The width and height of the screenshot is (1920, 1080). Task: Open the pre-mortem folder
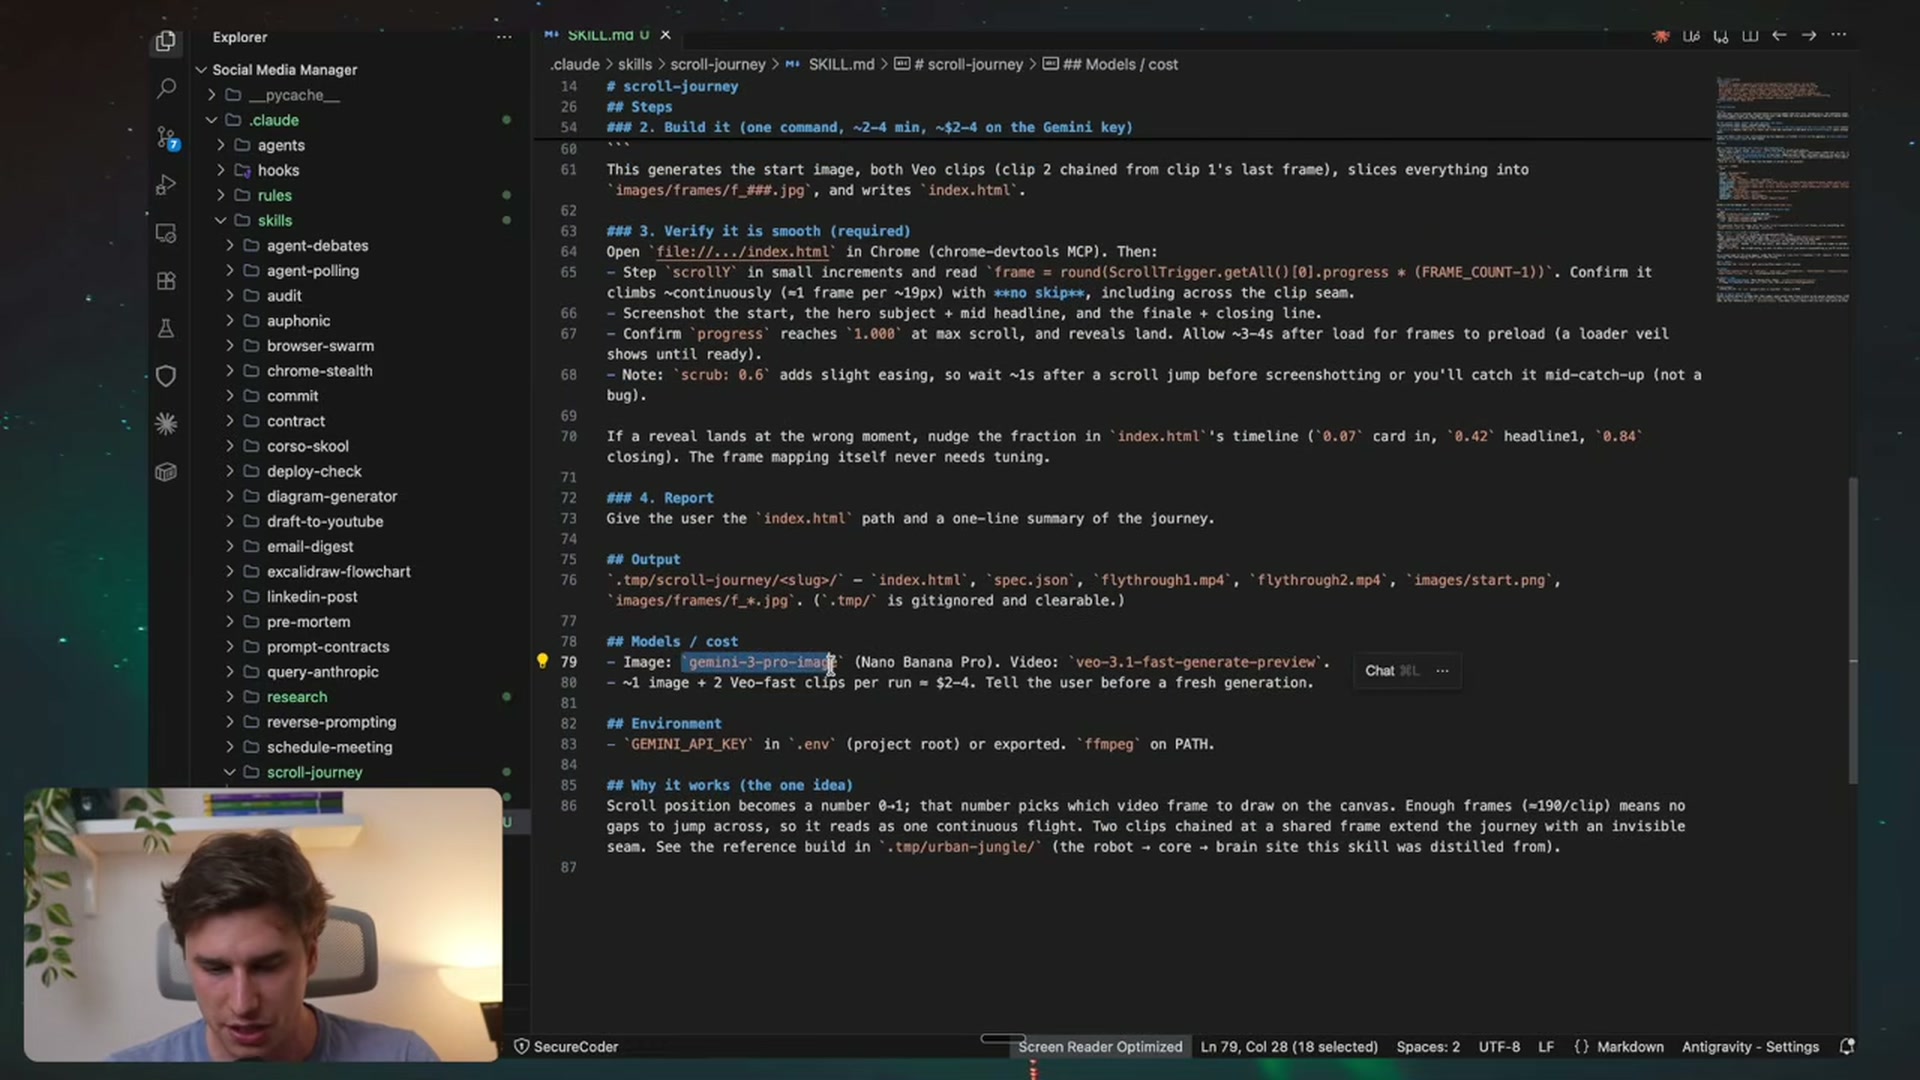(308, 621)
